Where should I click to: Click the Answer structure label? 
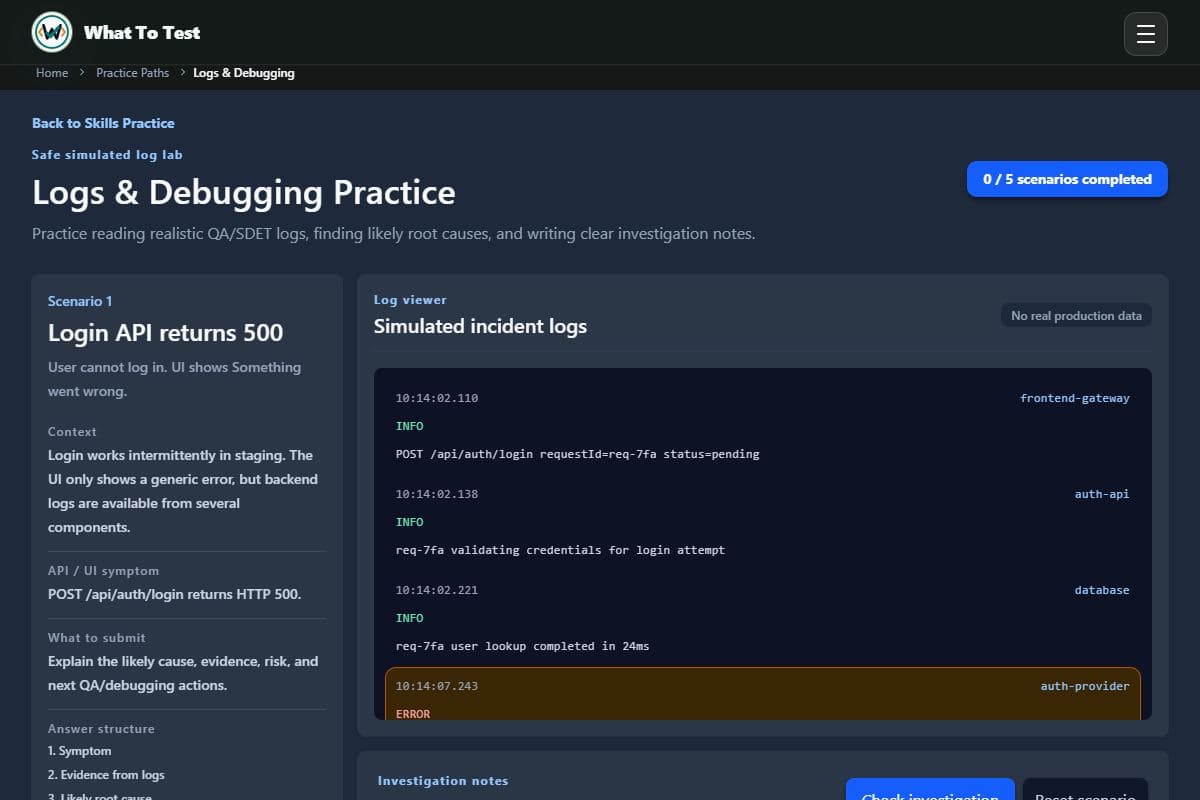pos(101,729)
